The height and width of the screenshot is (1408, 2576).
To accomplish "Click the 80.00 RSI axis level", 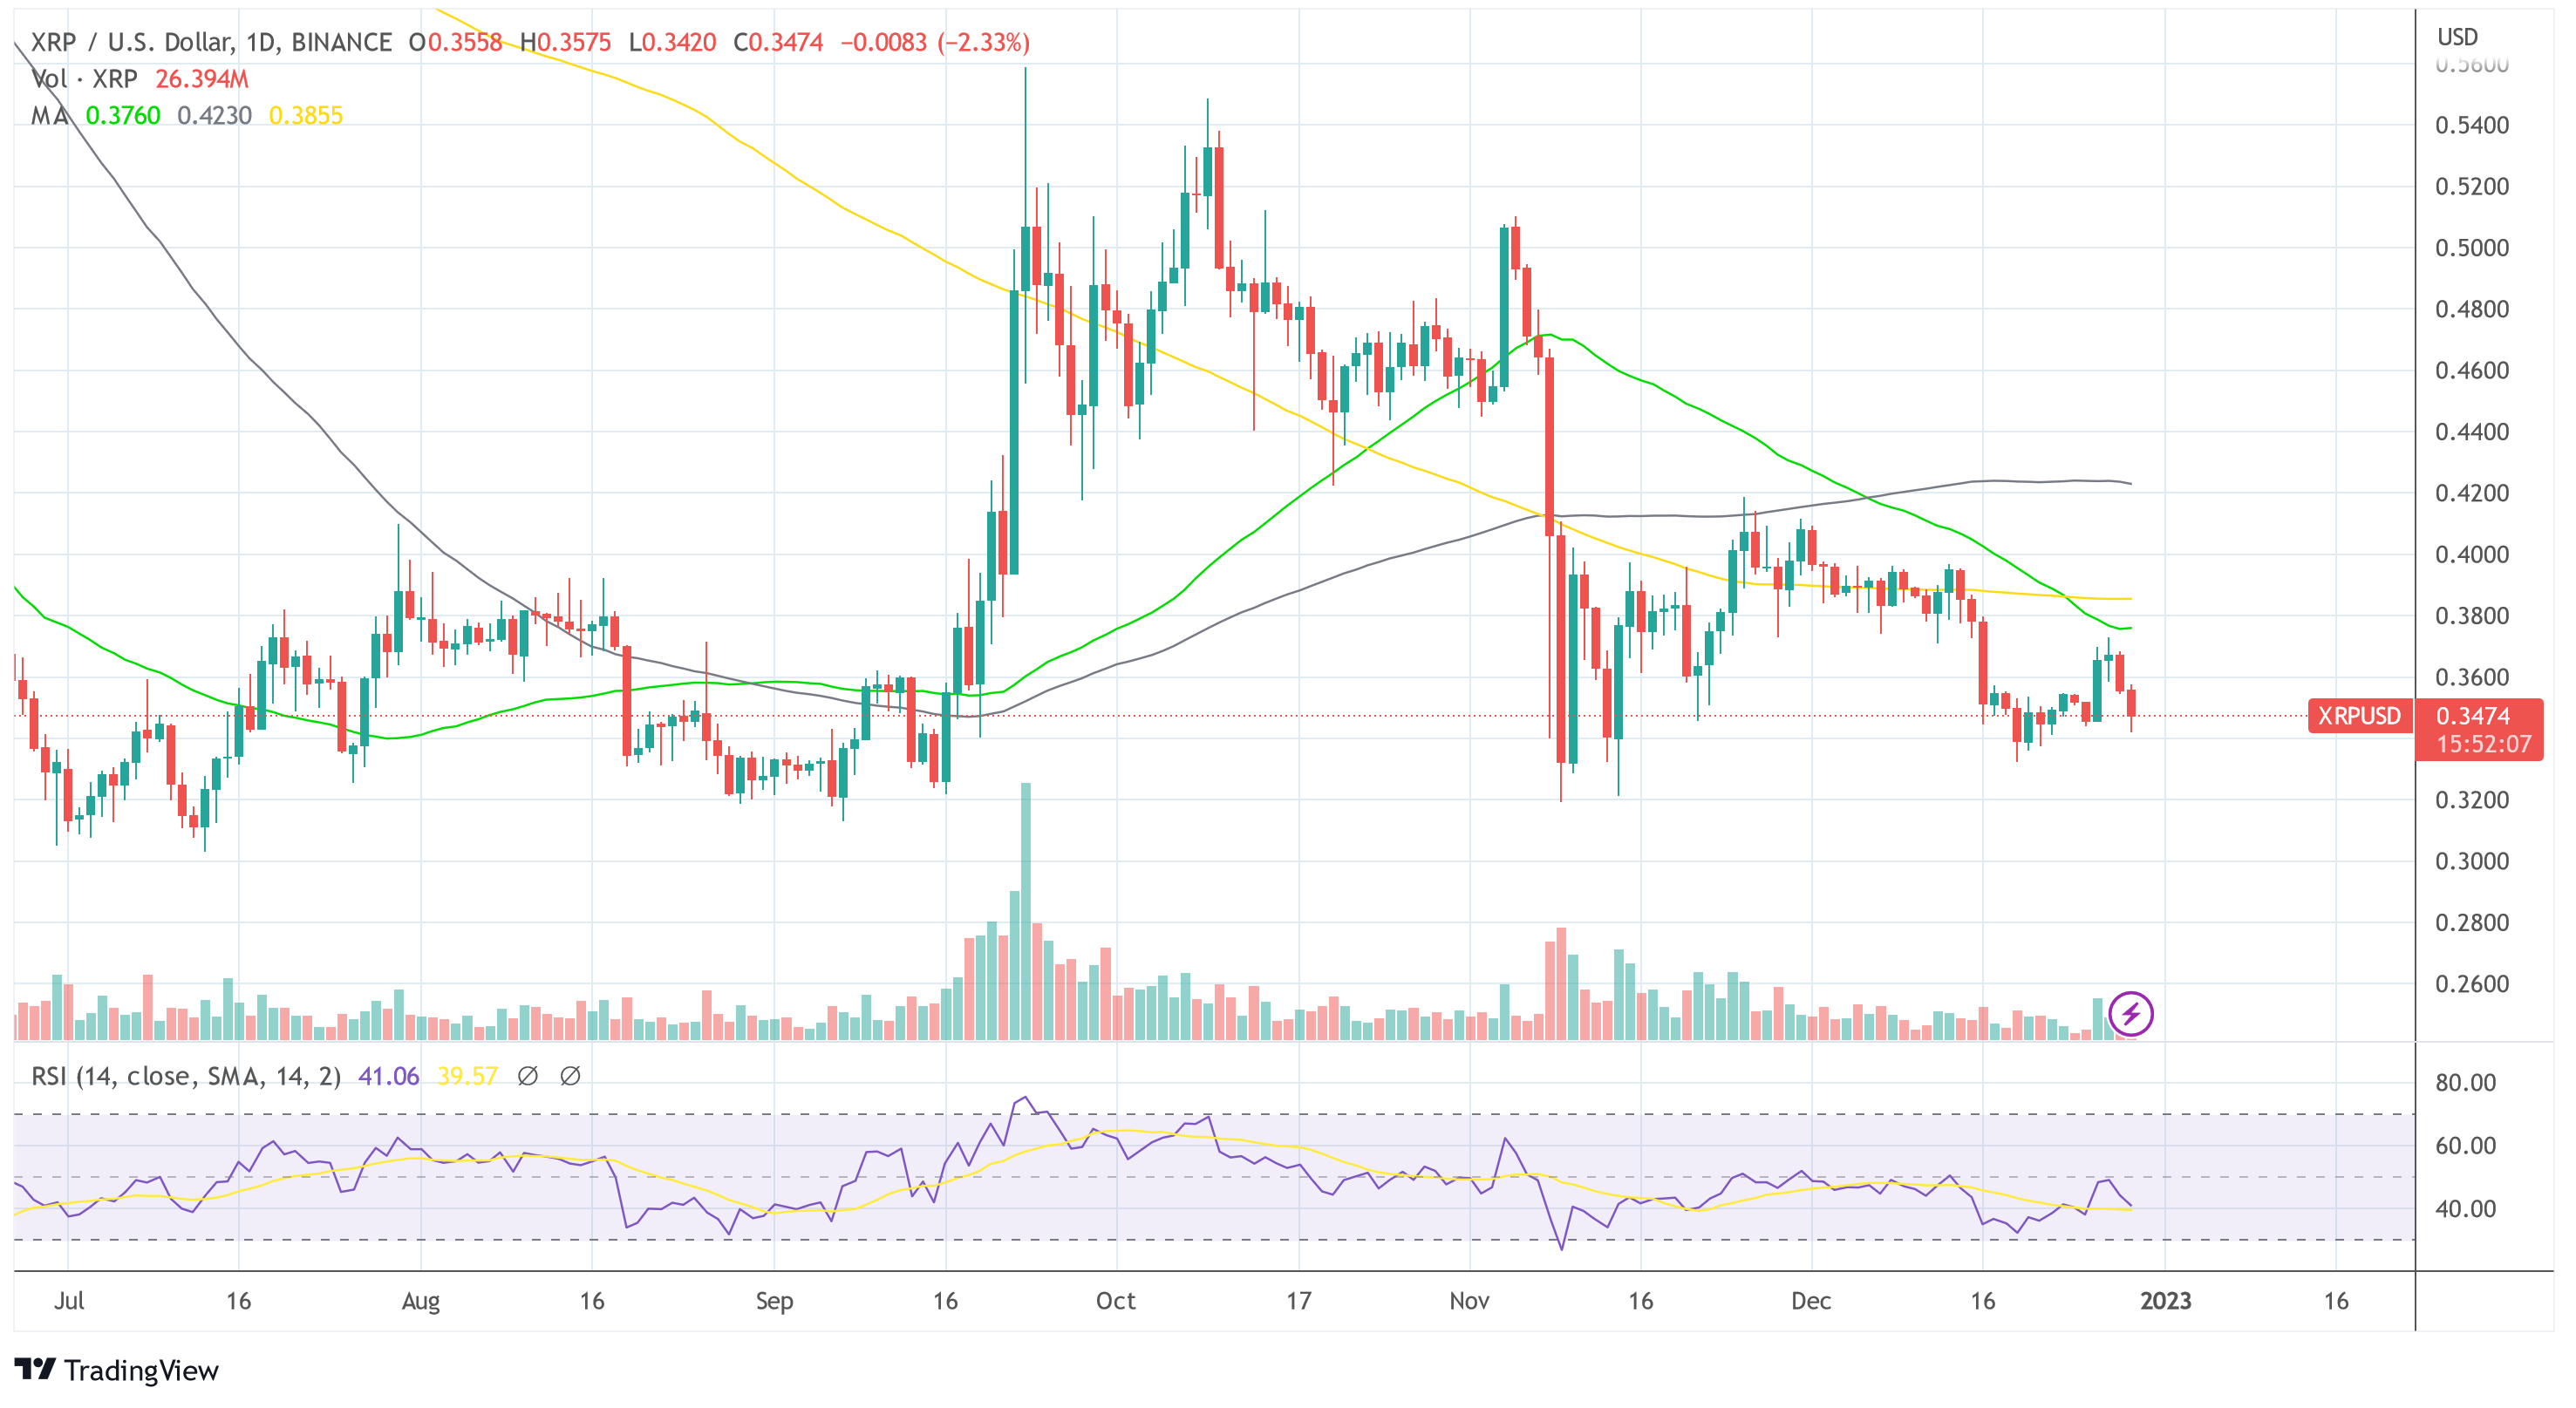I will (2466, 1082).
